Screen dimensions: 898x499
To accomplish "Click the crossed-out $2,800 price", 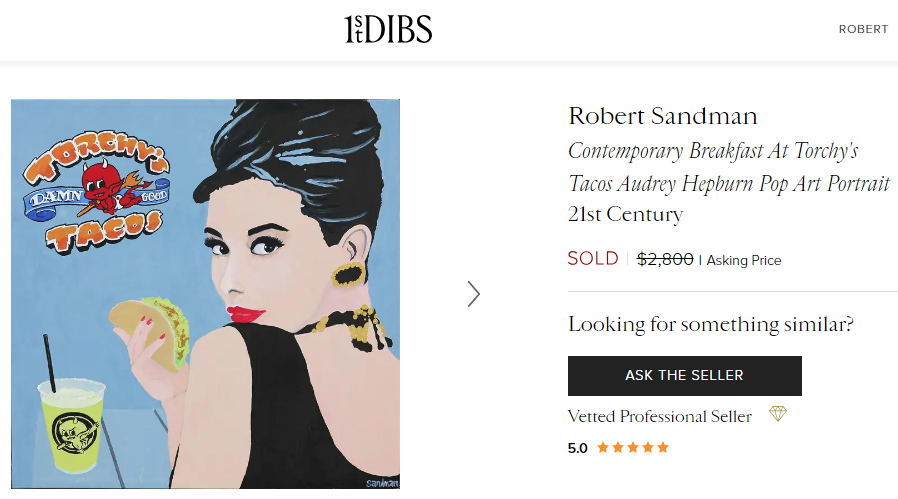I will click(x=665, y=259).
